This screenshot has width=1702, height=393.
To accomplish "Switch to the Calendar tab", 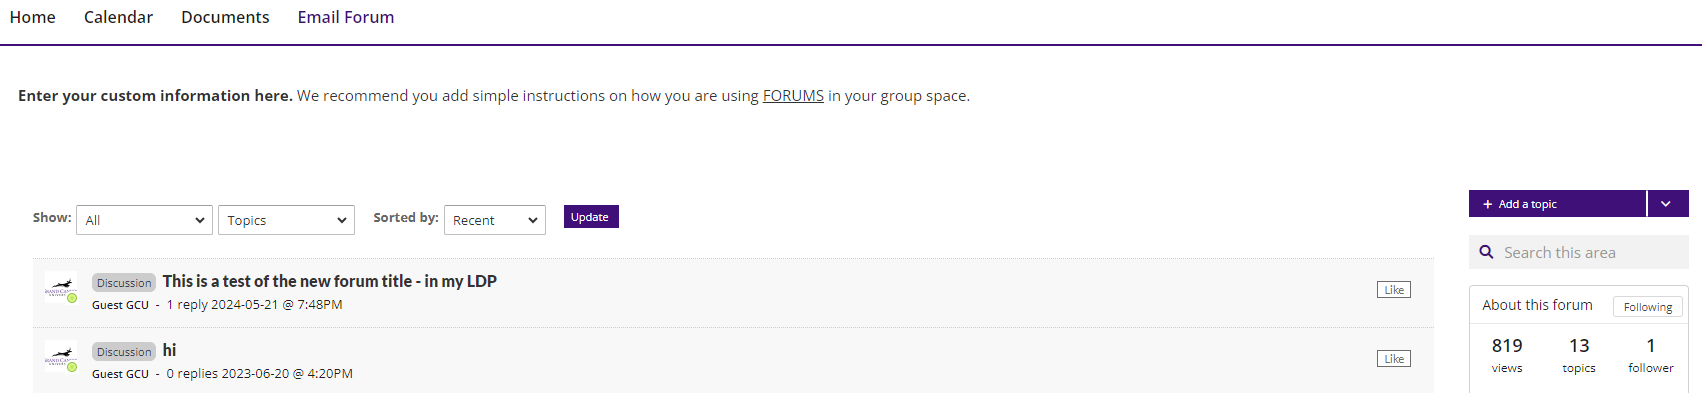I will (118, 17).
